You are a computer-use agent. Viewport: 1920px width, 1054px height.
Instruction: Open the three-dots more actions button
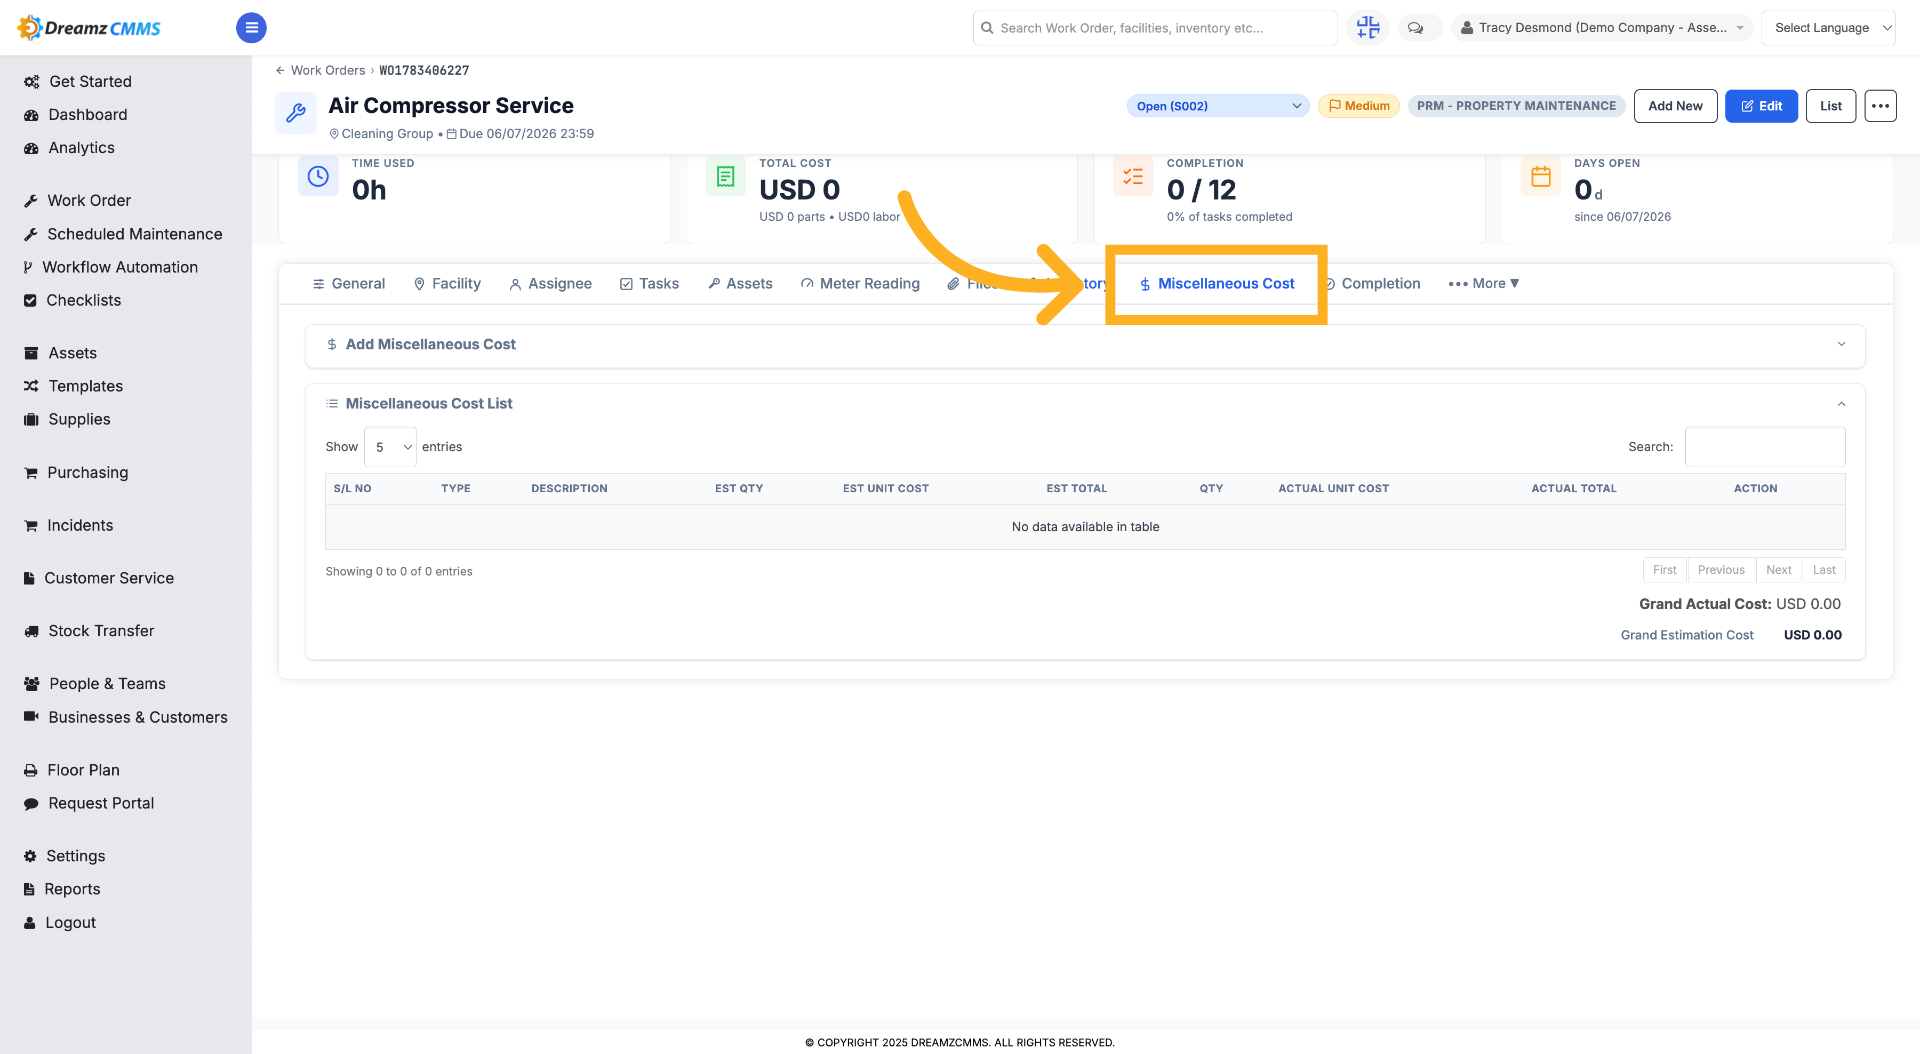click(x=1880, y=106)
